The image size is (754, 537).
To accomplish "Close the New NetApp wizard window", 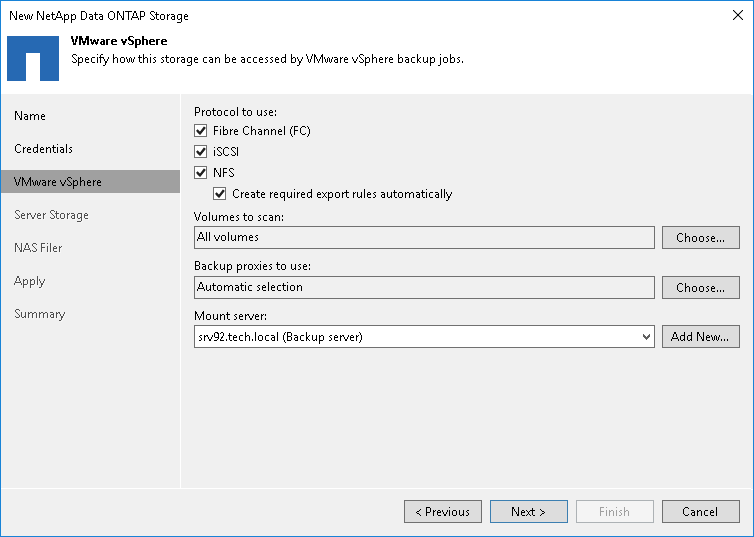I will pos(735,16).
